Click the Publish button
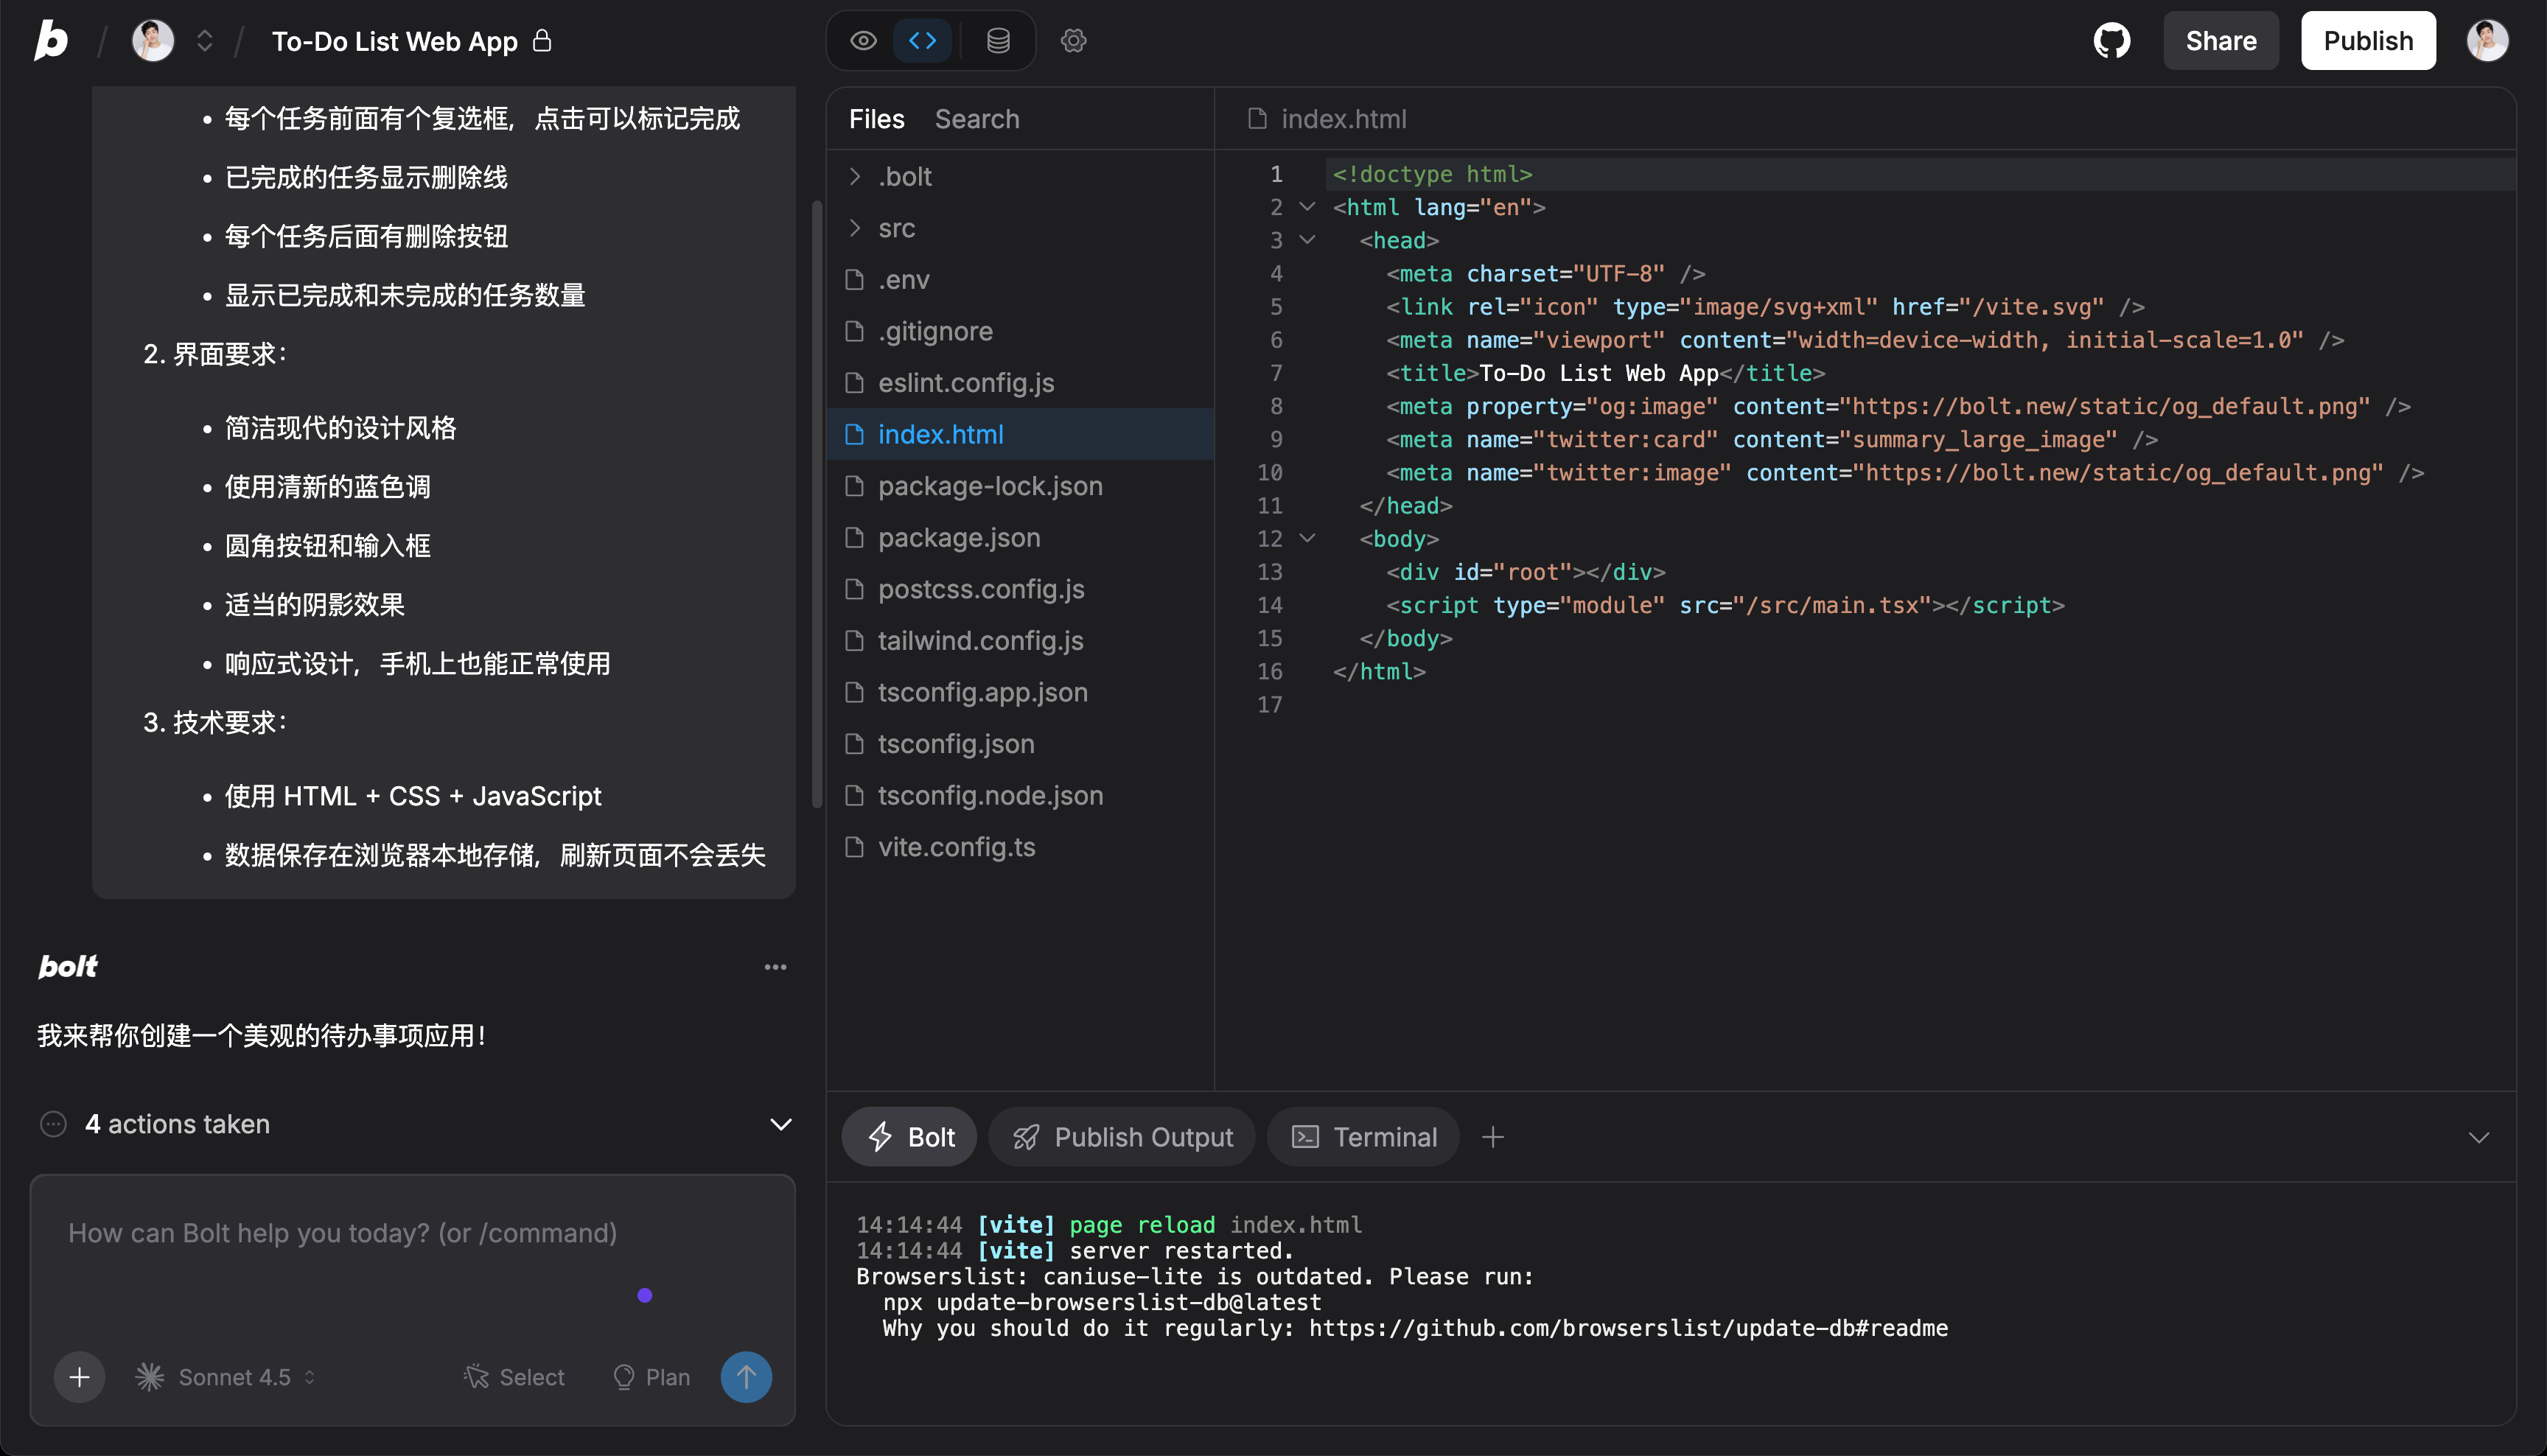Screen dimensions: 2547x1456 click(2367, 41)
